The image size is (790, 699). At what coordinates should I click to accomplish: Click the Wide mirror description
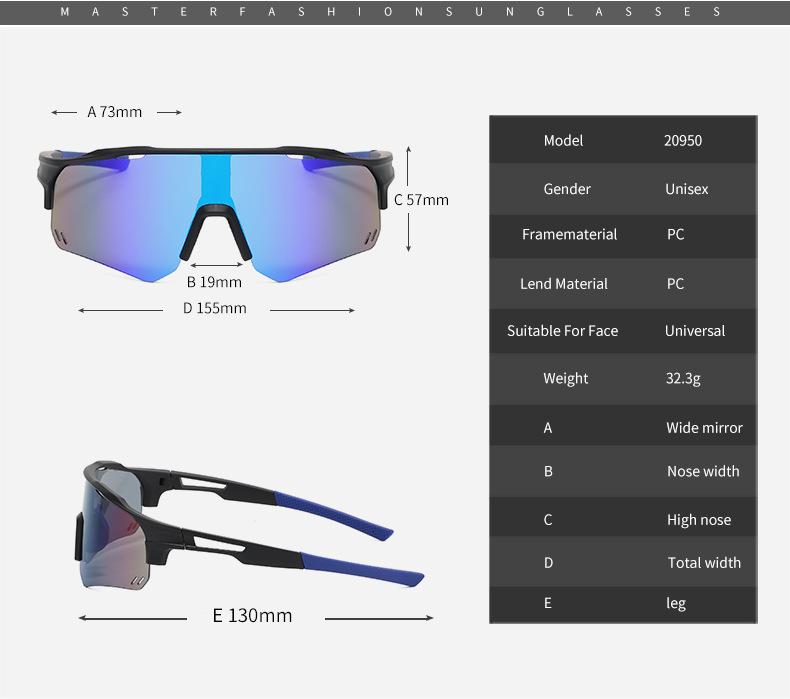click(x=704, y=428)
